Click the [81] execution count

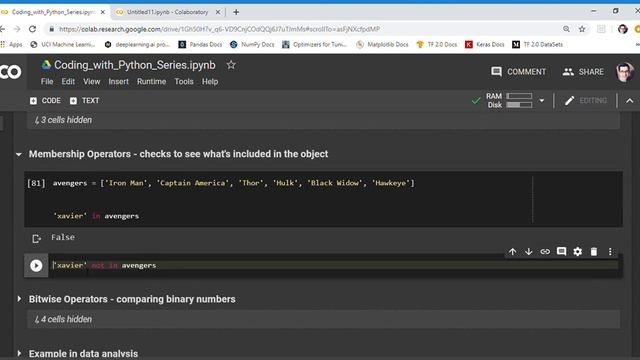pos(36,183)
